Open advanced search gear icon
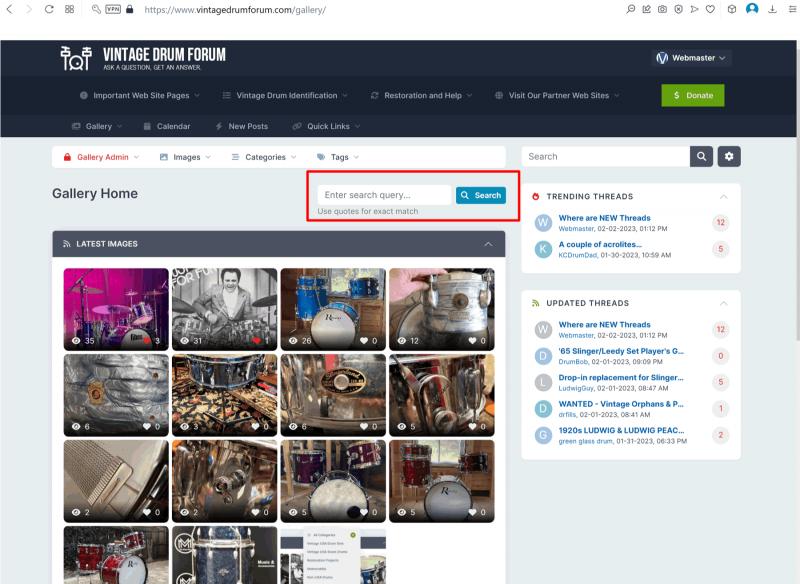The height and width of the screenshot is (584, 800). (729, 157)
